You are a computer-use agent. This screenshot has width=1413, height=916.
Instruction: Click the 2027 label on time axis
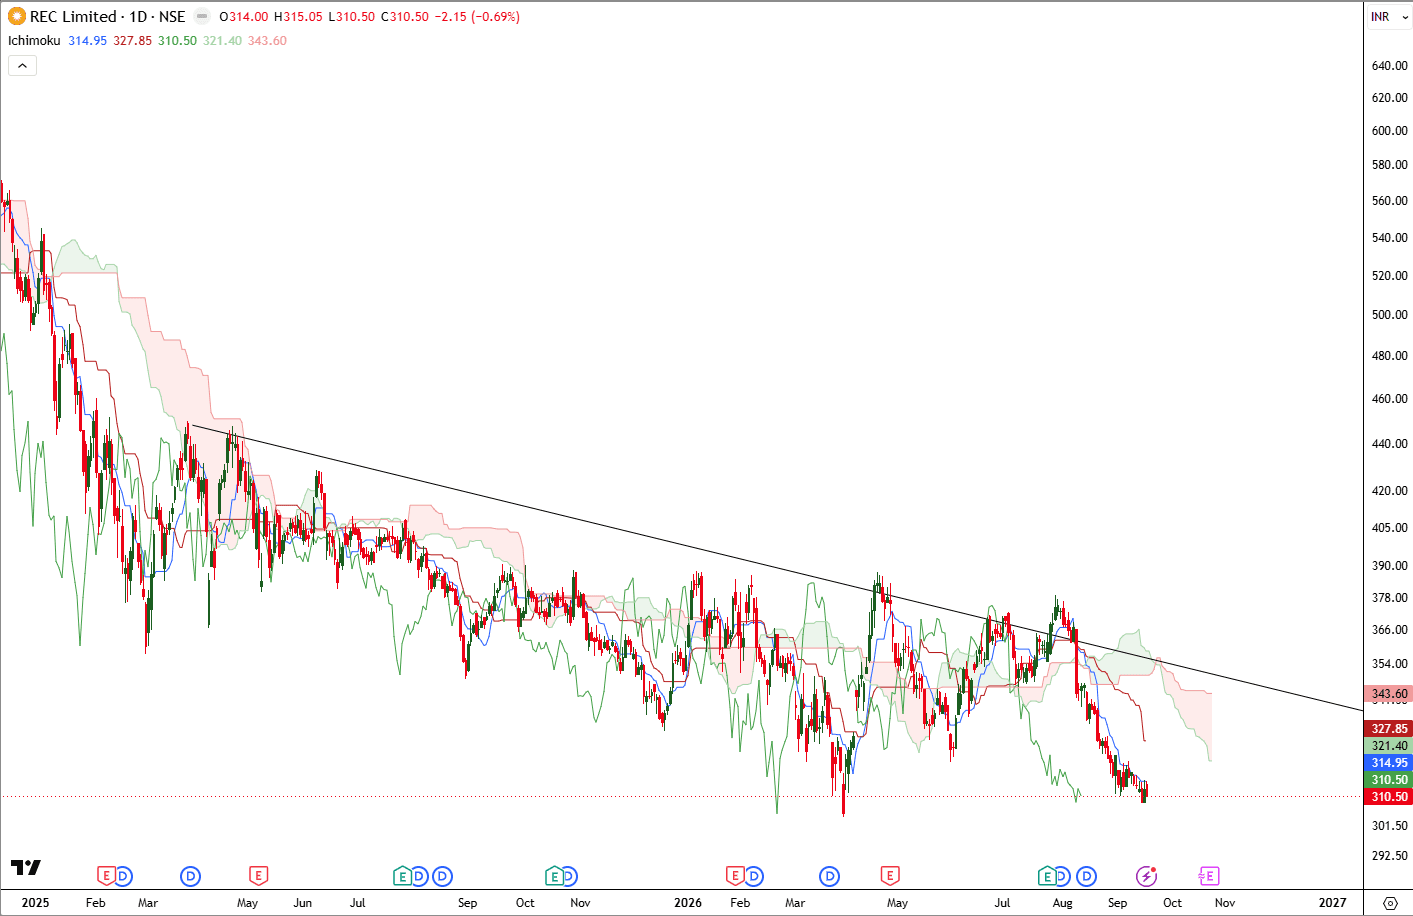pyautogui.click(x=1332, y=902)
